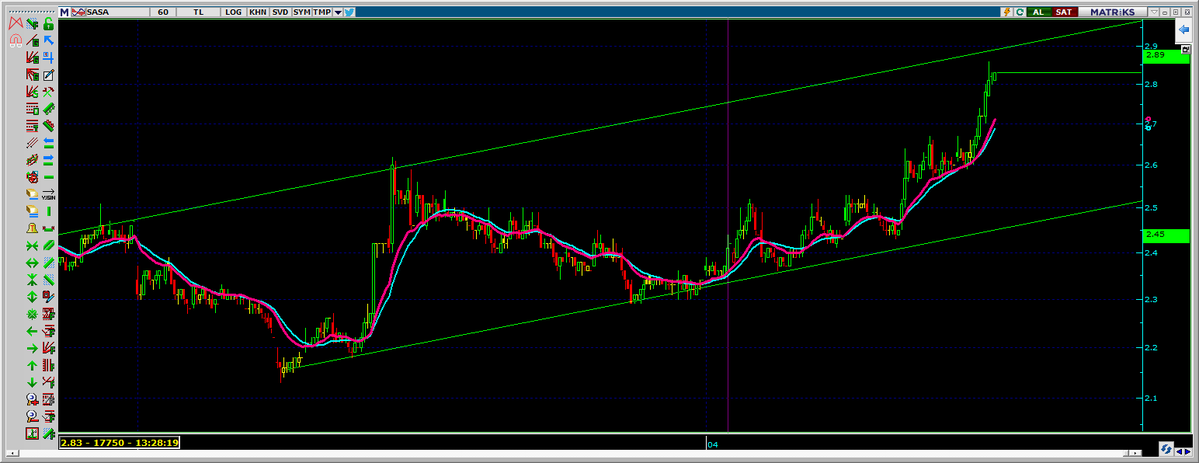Click the red SAT sell button
Screen dimensions: 1199x463
1063,12
